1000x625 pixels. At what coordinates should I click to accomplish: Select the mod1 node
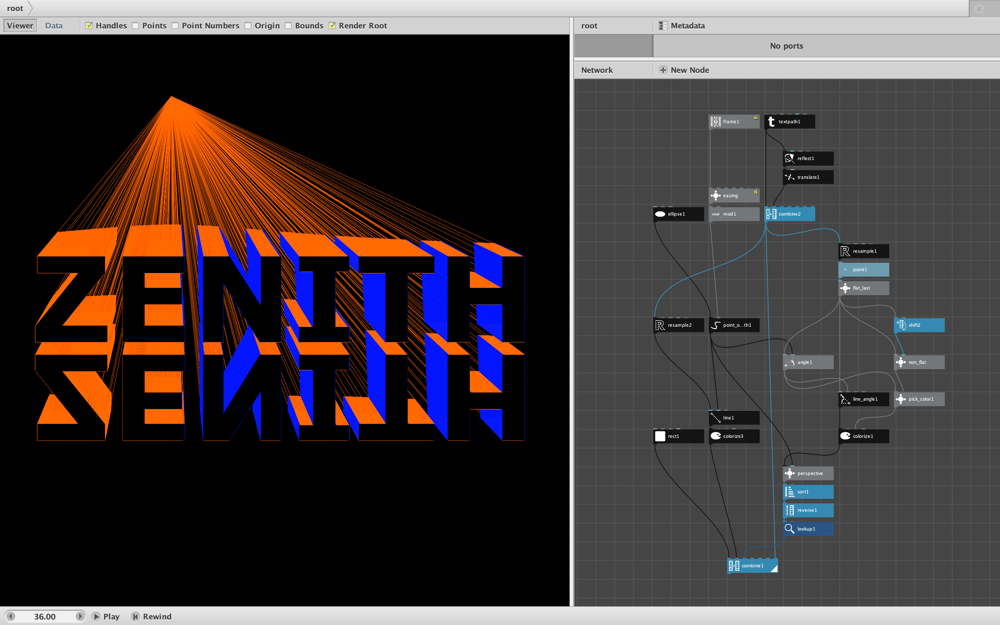734,214
